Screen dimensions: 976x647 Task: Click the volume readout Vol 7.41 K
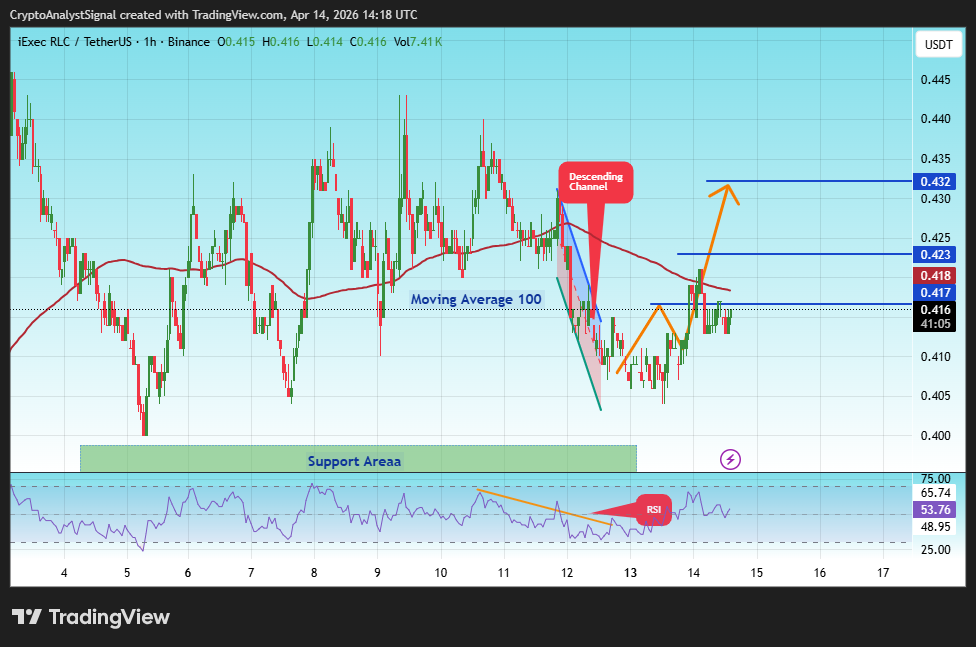coord(418,42)
